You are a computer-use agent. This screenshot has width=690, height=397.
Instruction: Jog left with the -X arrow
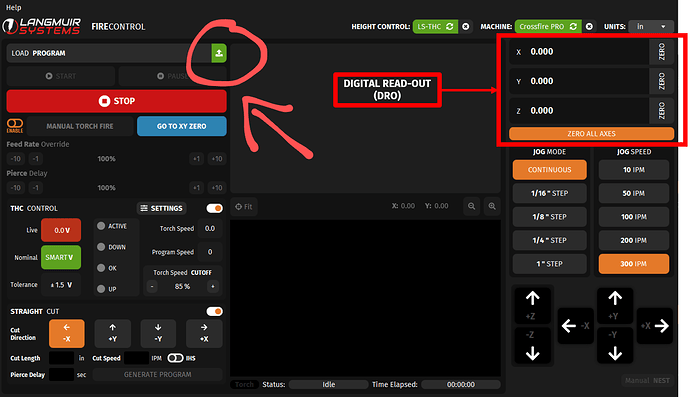(x=576, y=326)
